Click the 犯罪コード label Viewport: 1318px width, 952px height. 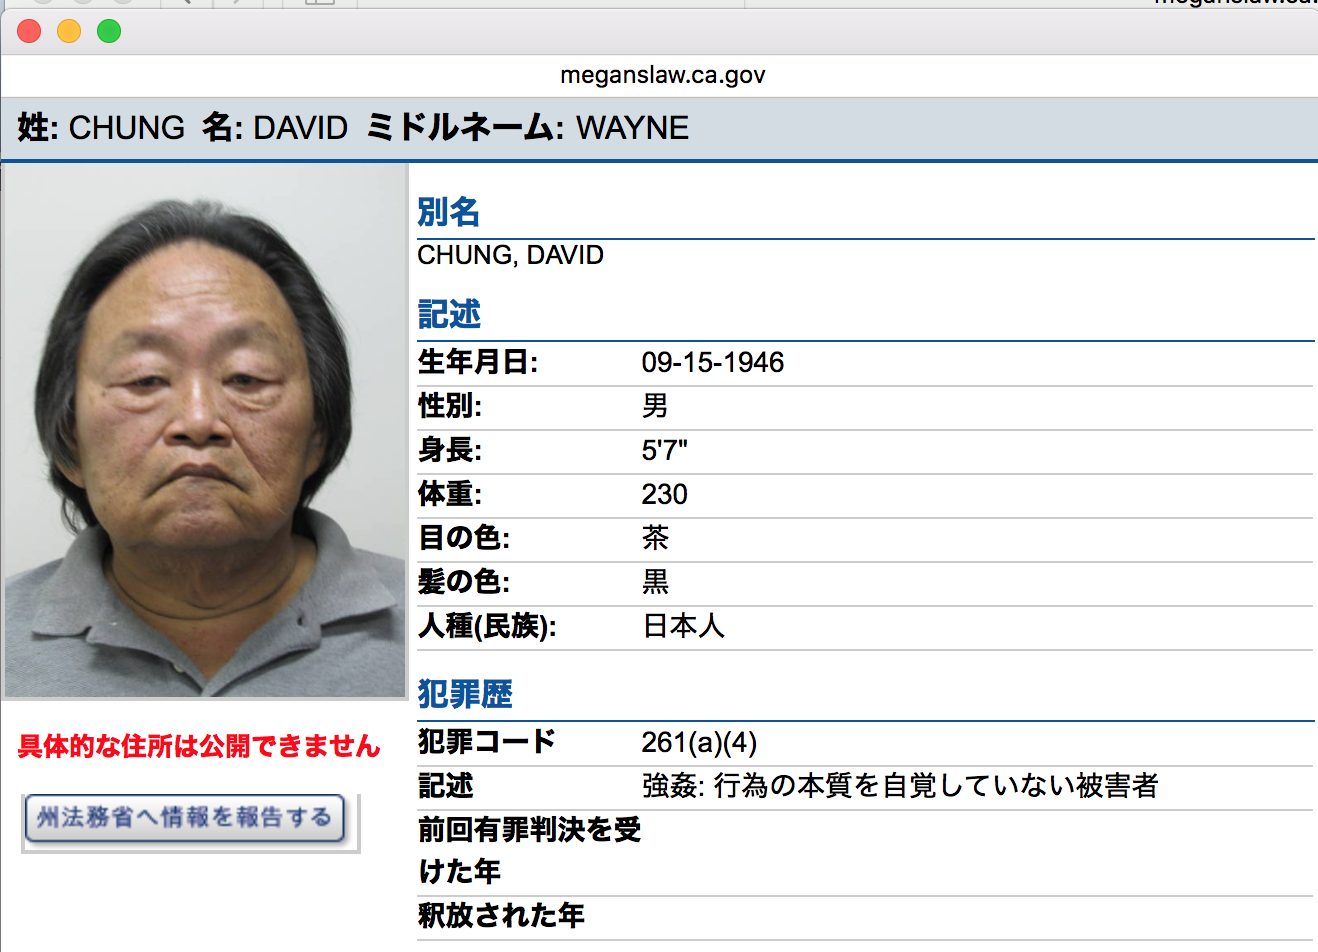tap(487, 742)
